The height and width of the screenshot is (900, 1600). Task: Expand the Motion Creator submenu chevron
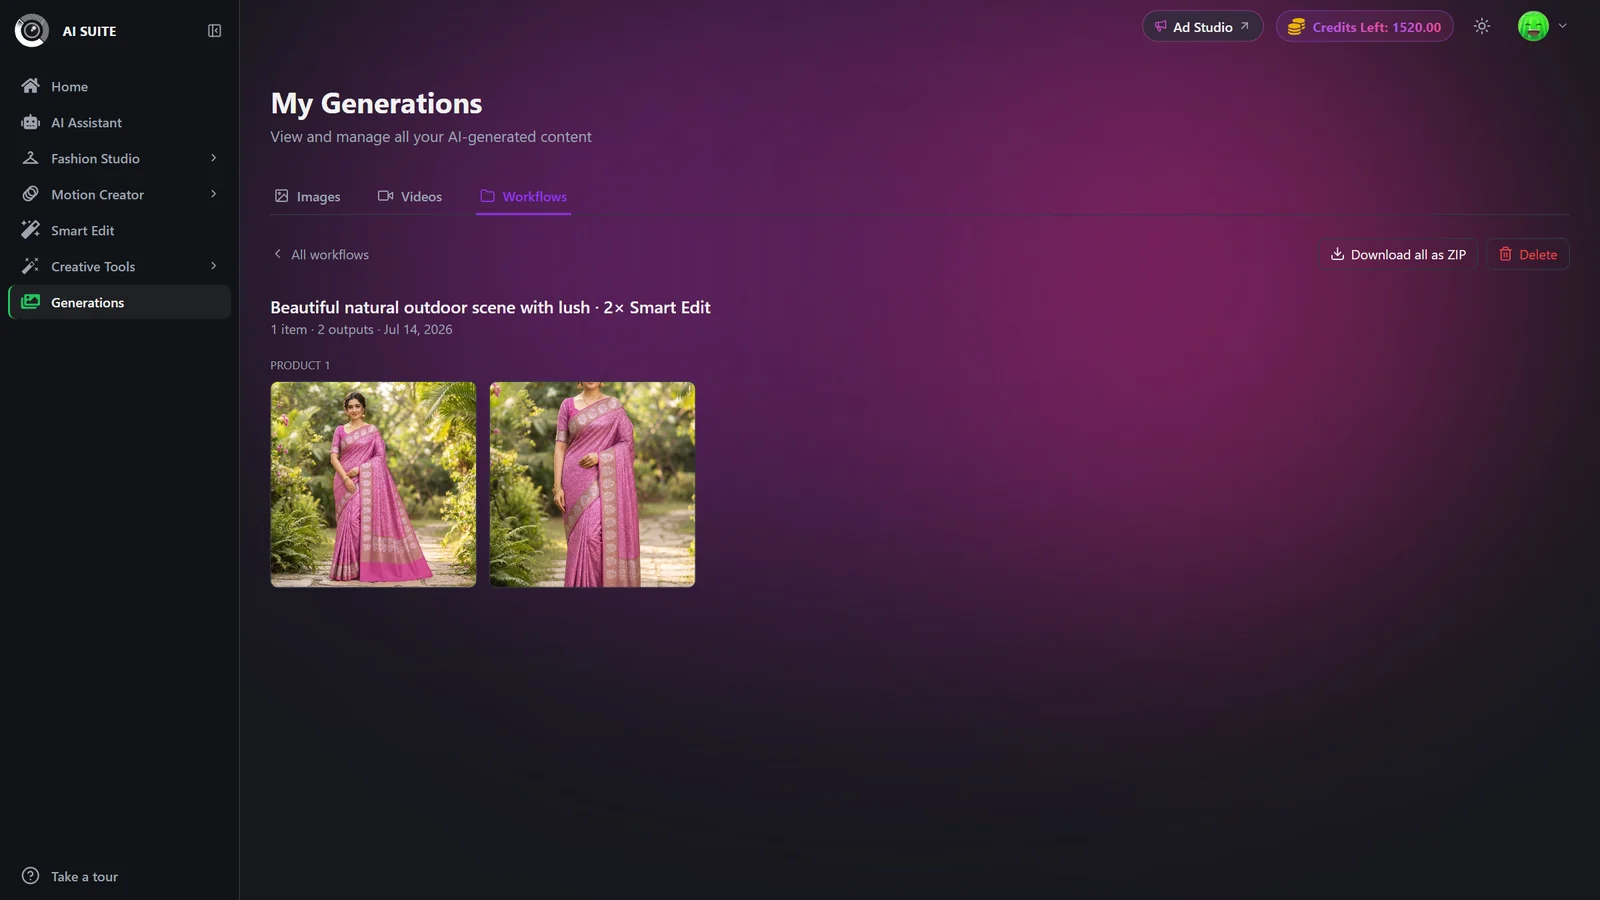(213, 194)
